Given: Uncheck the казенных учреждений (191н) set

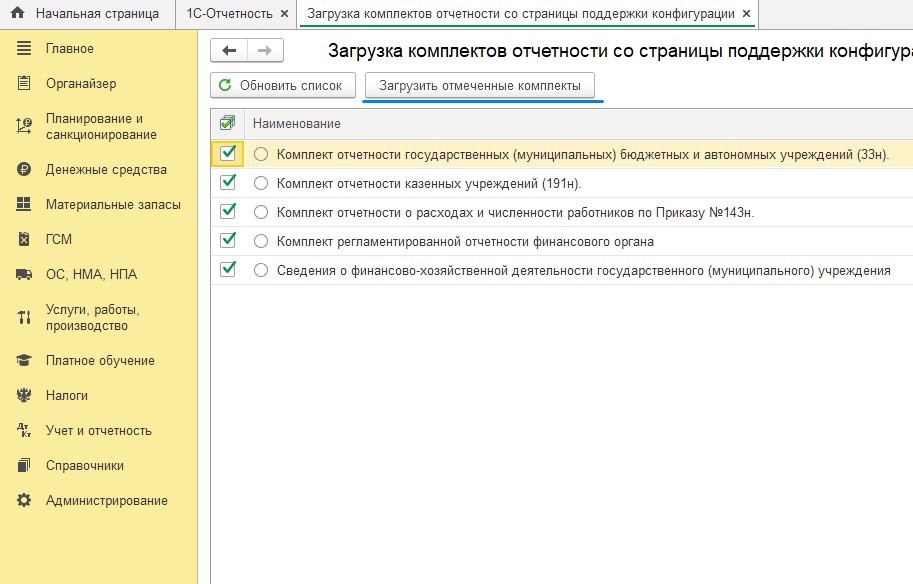Looking at the screenshot, I should coord(228,183).
